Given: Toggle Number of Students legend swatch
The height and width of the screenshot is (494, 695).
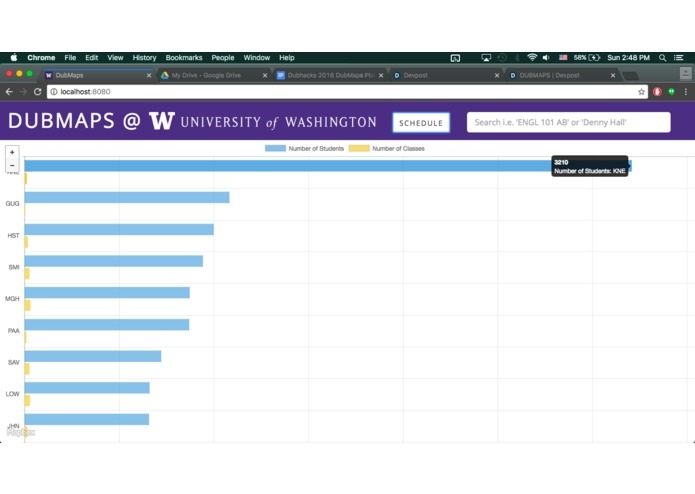Looking at the screenshot, I should point(275,148).
